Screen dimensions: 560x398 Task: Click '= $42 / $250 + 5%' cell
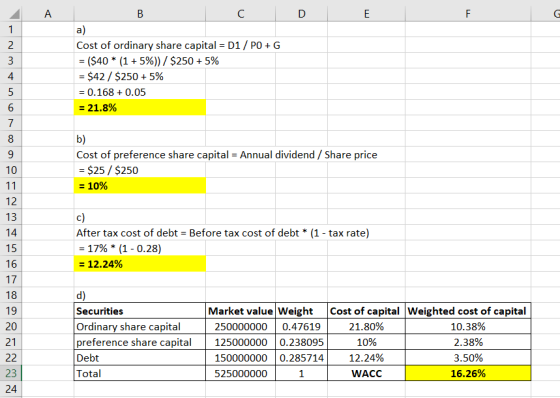[x=140, y=76]
